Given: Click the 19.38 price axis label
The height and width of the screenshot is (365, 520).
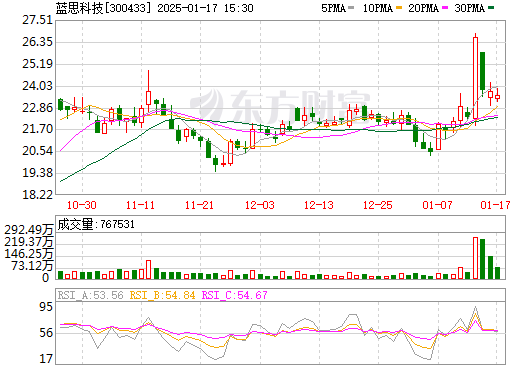Looking at the screenshot, I should tap(37, 173).
